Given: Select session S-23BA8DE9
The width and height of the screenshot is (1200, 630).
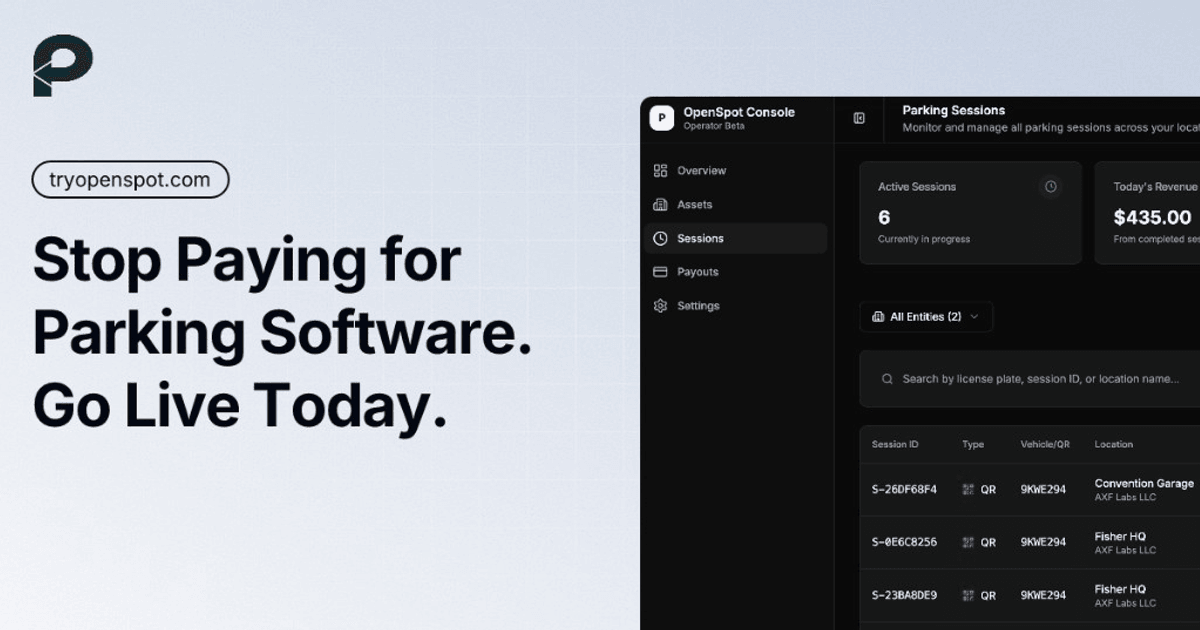Looking at the screenshot, I should tap(905, 595).
